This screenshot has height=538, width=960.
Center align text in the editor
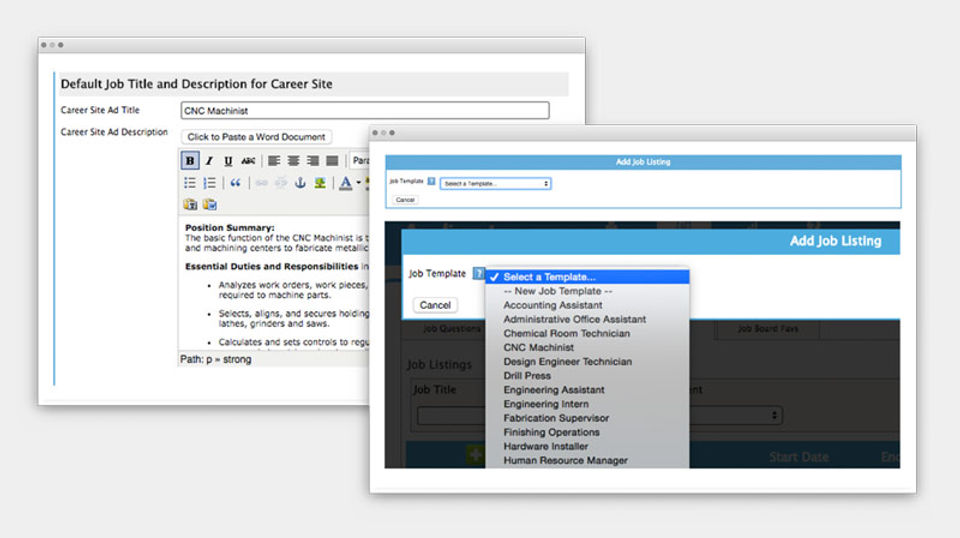click(x=293, y=160)
